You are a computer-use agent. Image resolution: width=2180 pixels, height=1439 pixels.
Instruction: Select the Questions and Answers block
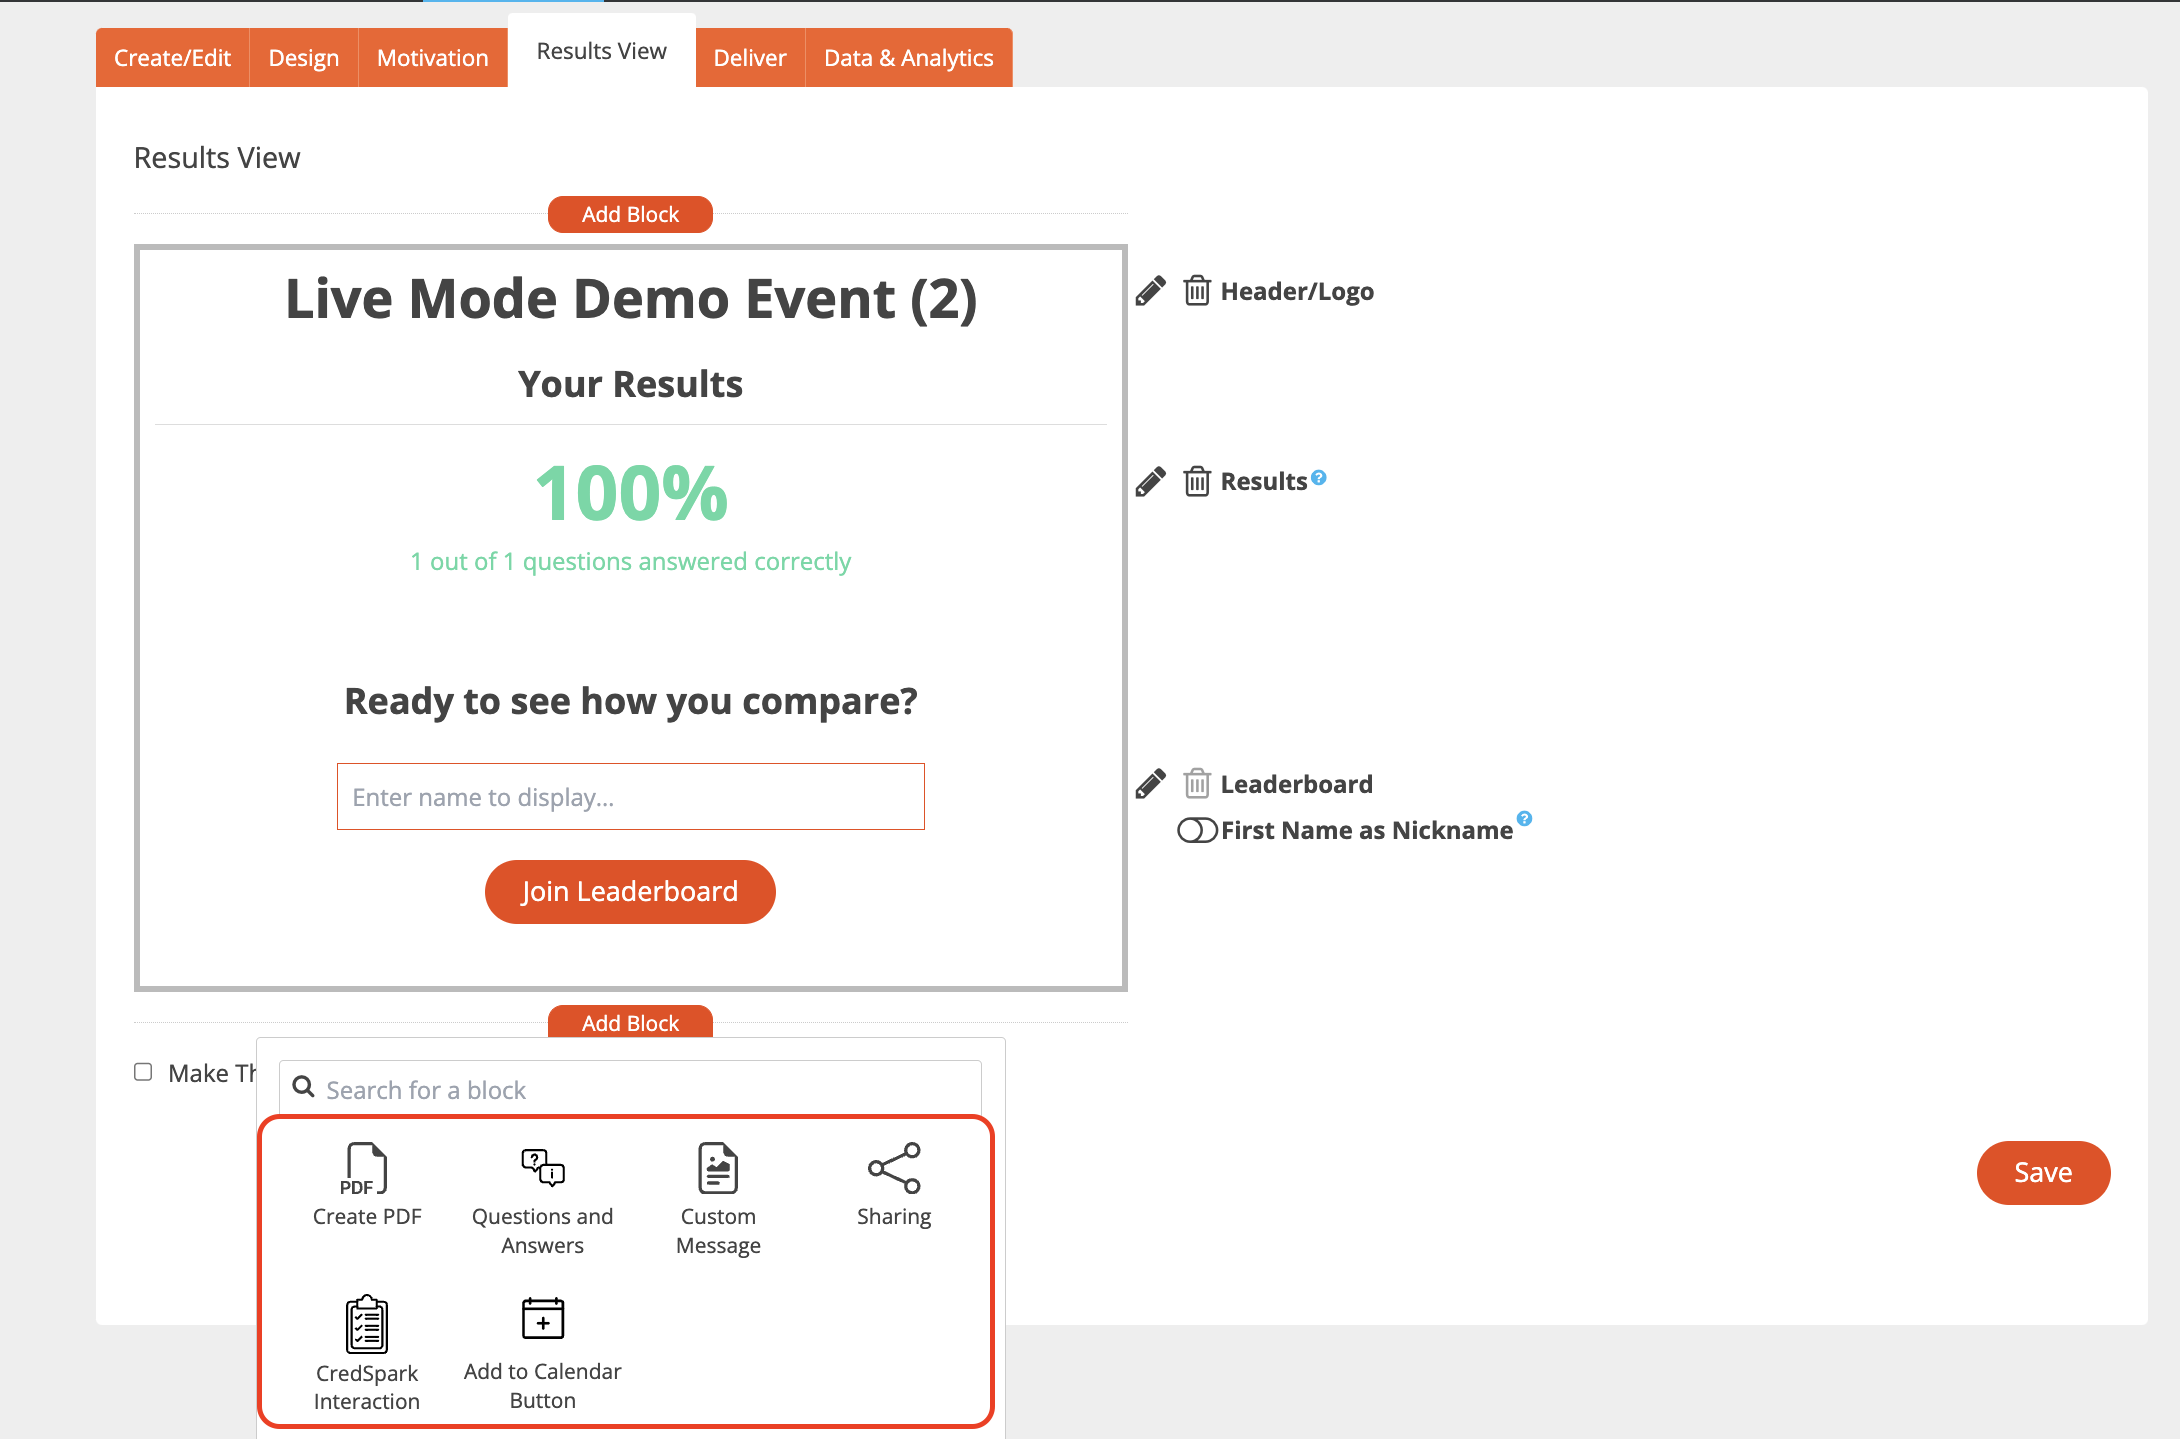542,1169
